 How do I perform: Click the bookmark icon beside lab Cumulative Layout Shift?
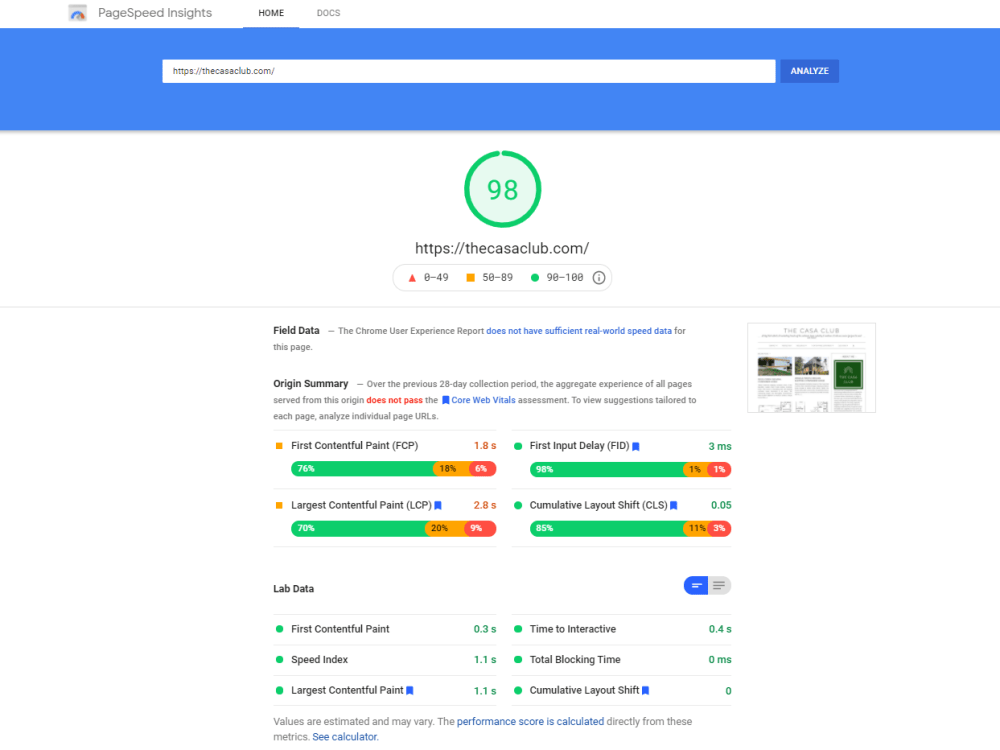click(645, 691)
